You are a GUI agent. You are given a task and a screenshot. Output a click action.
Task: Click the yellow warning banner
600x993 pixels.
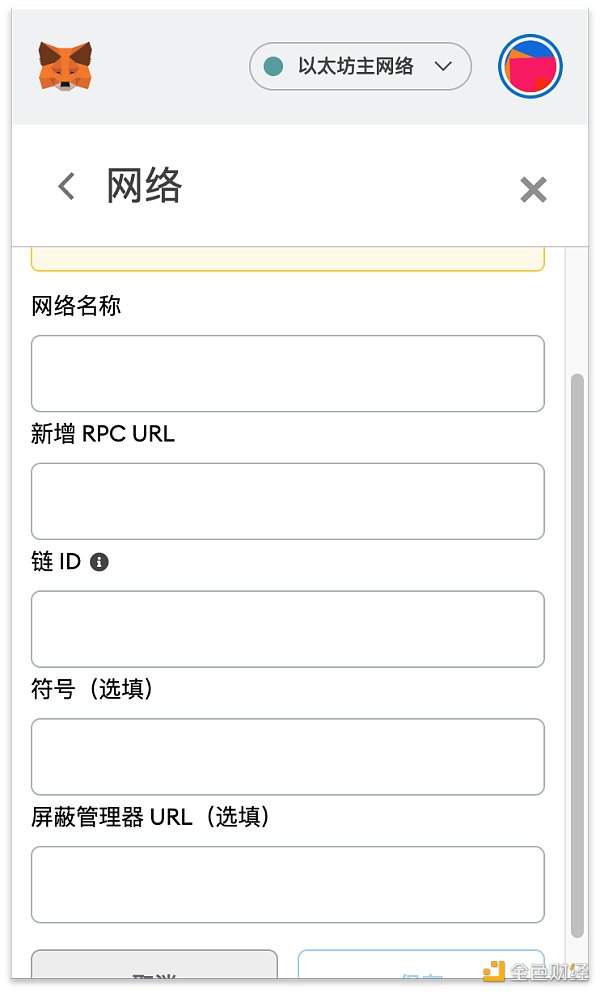(x=288, y=259)
